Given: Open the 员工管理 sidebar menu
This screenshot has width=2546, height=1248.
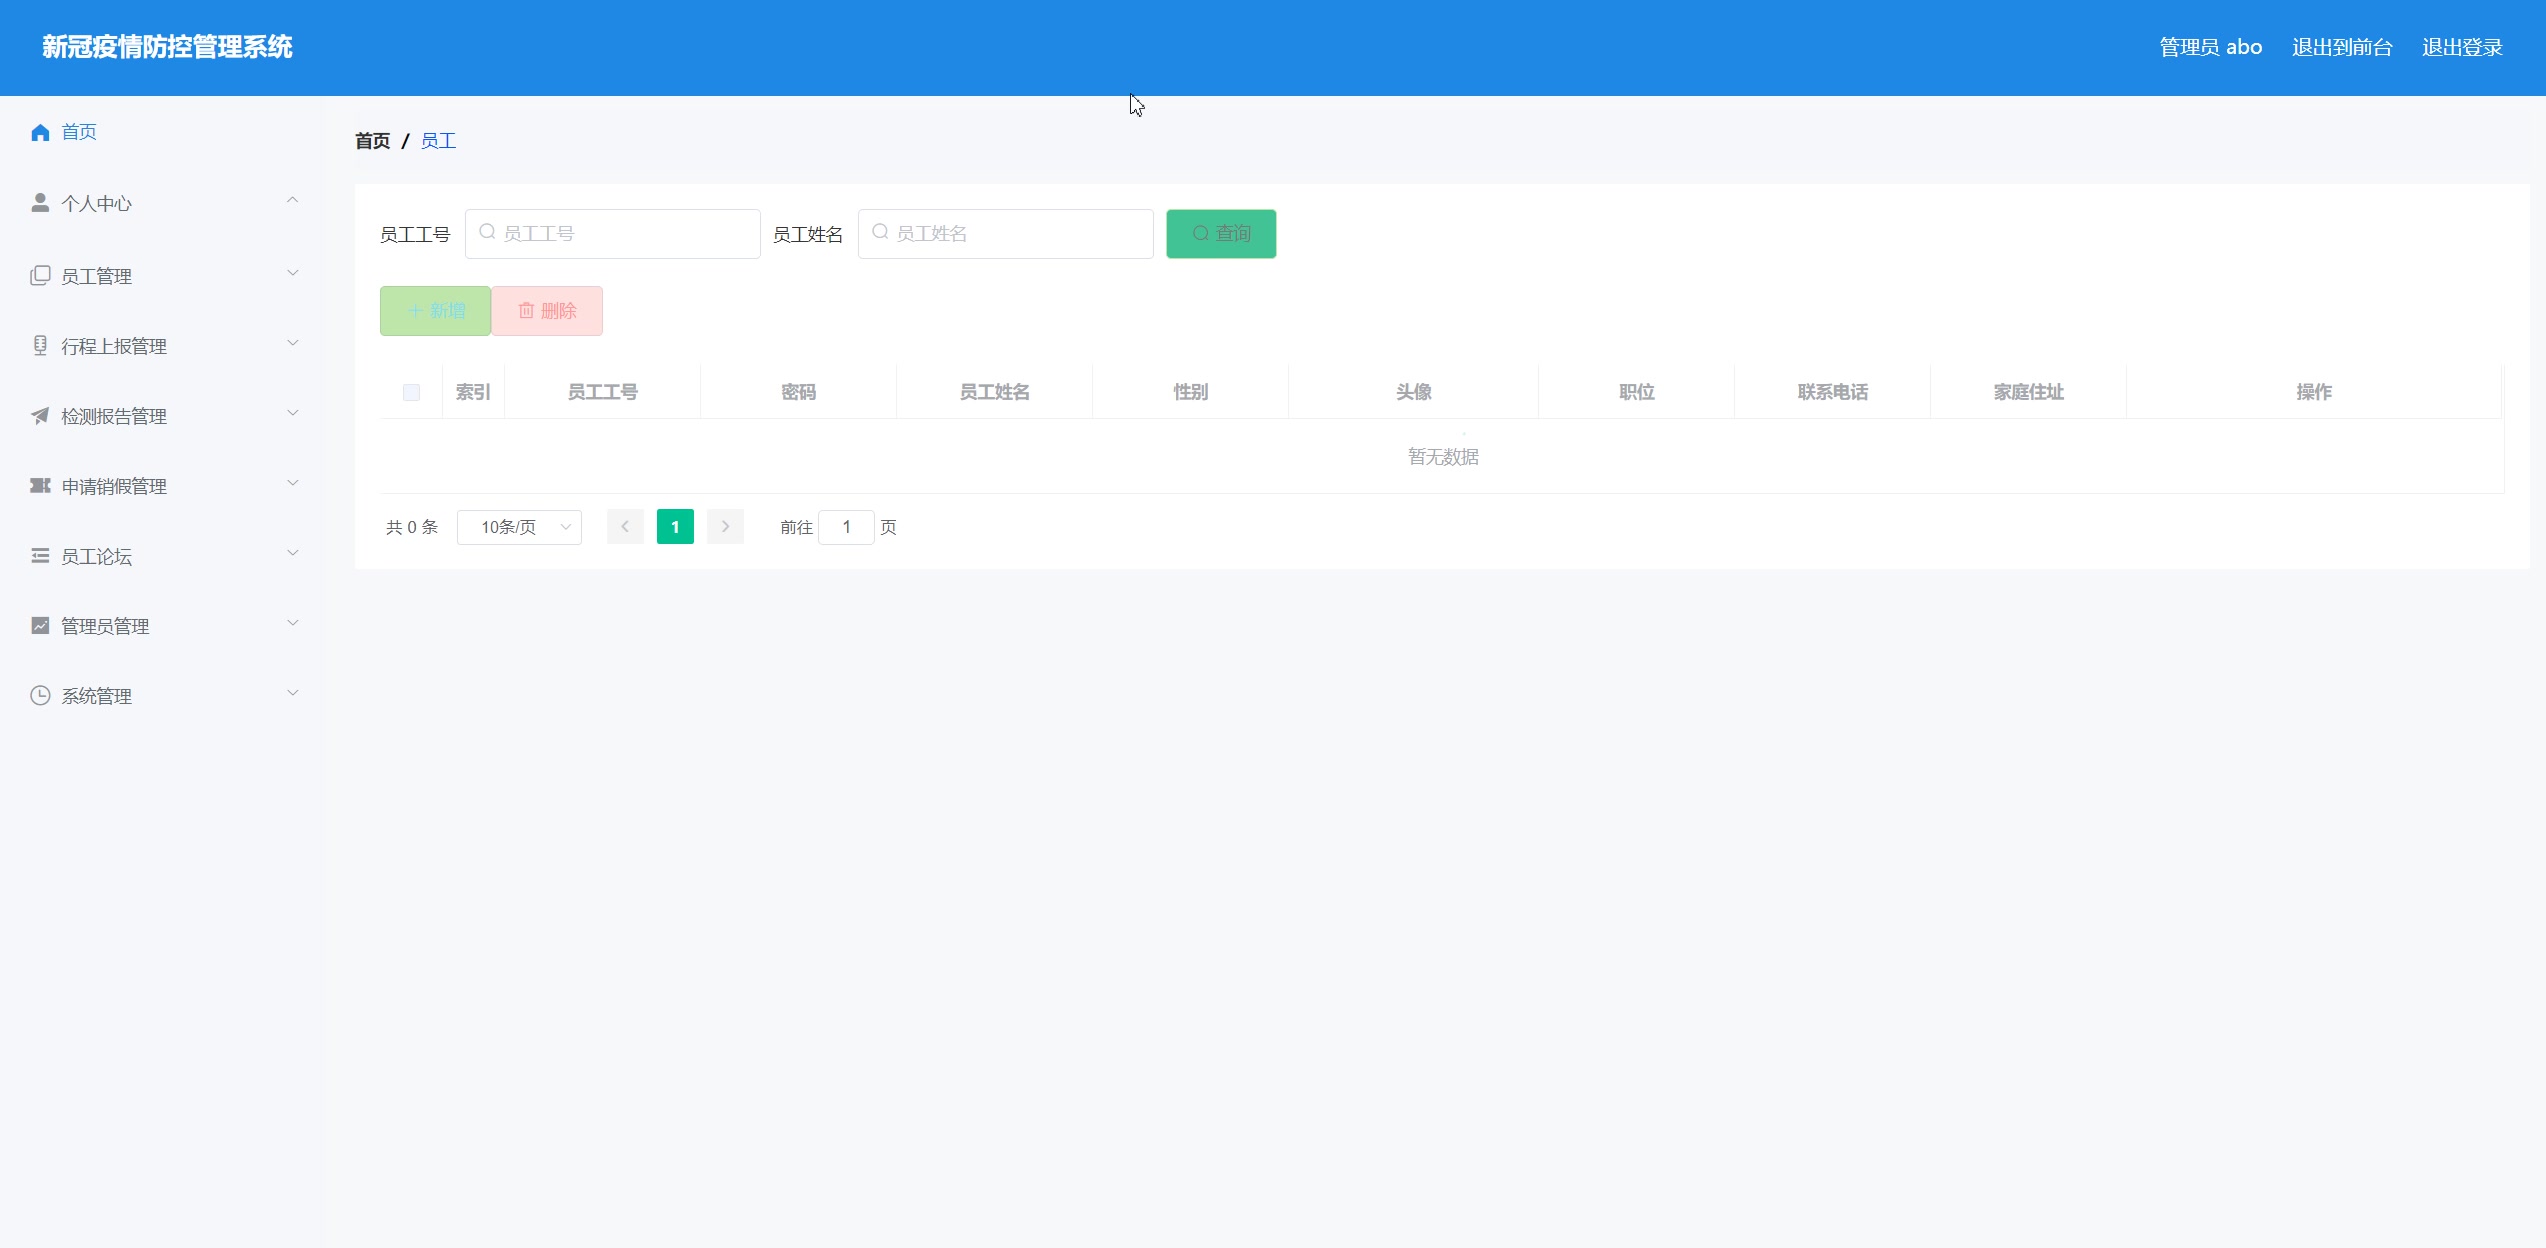Looking at the screenshot, I should pos(162,275).
